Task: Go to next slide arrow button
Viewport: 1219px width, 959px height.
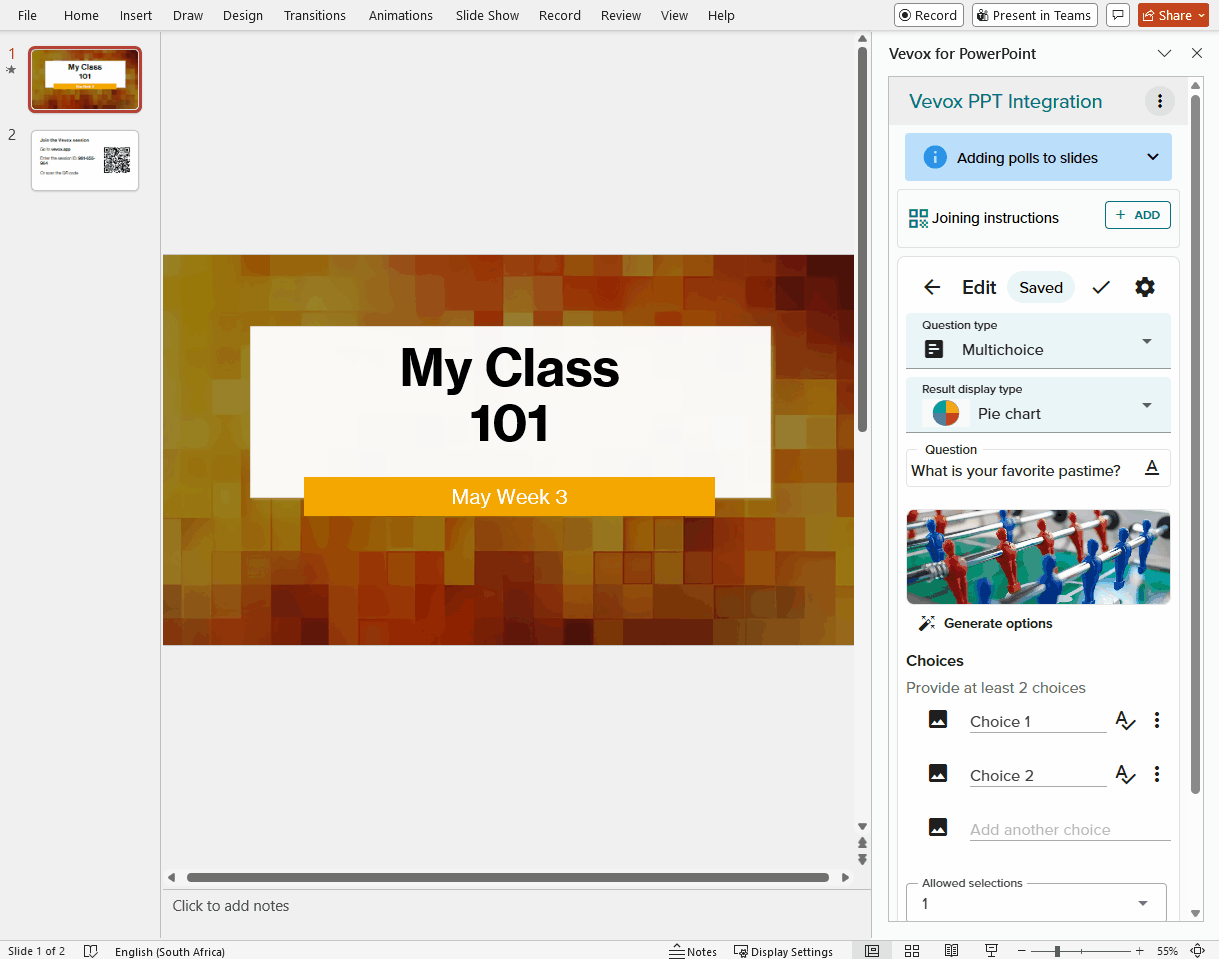Action: pos(862,859)
